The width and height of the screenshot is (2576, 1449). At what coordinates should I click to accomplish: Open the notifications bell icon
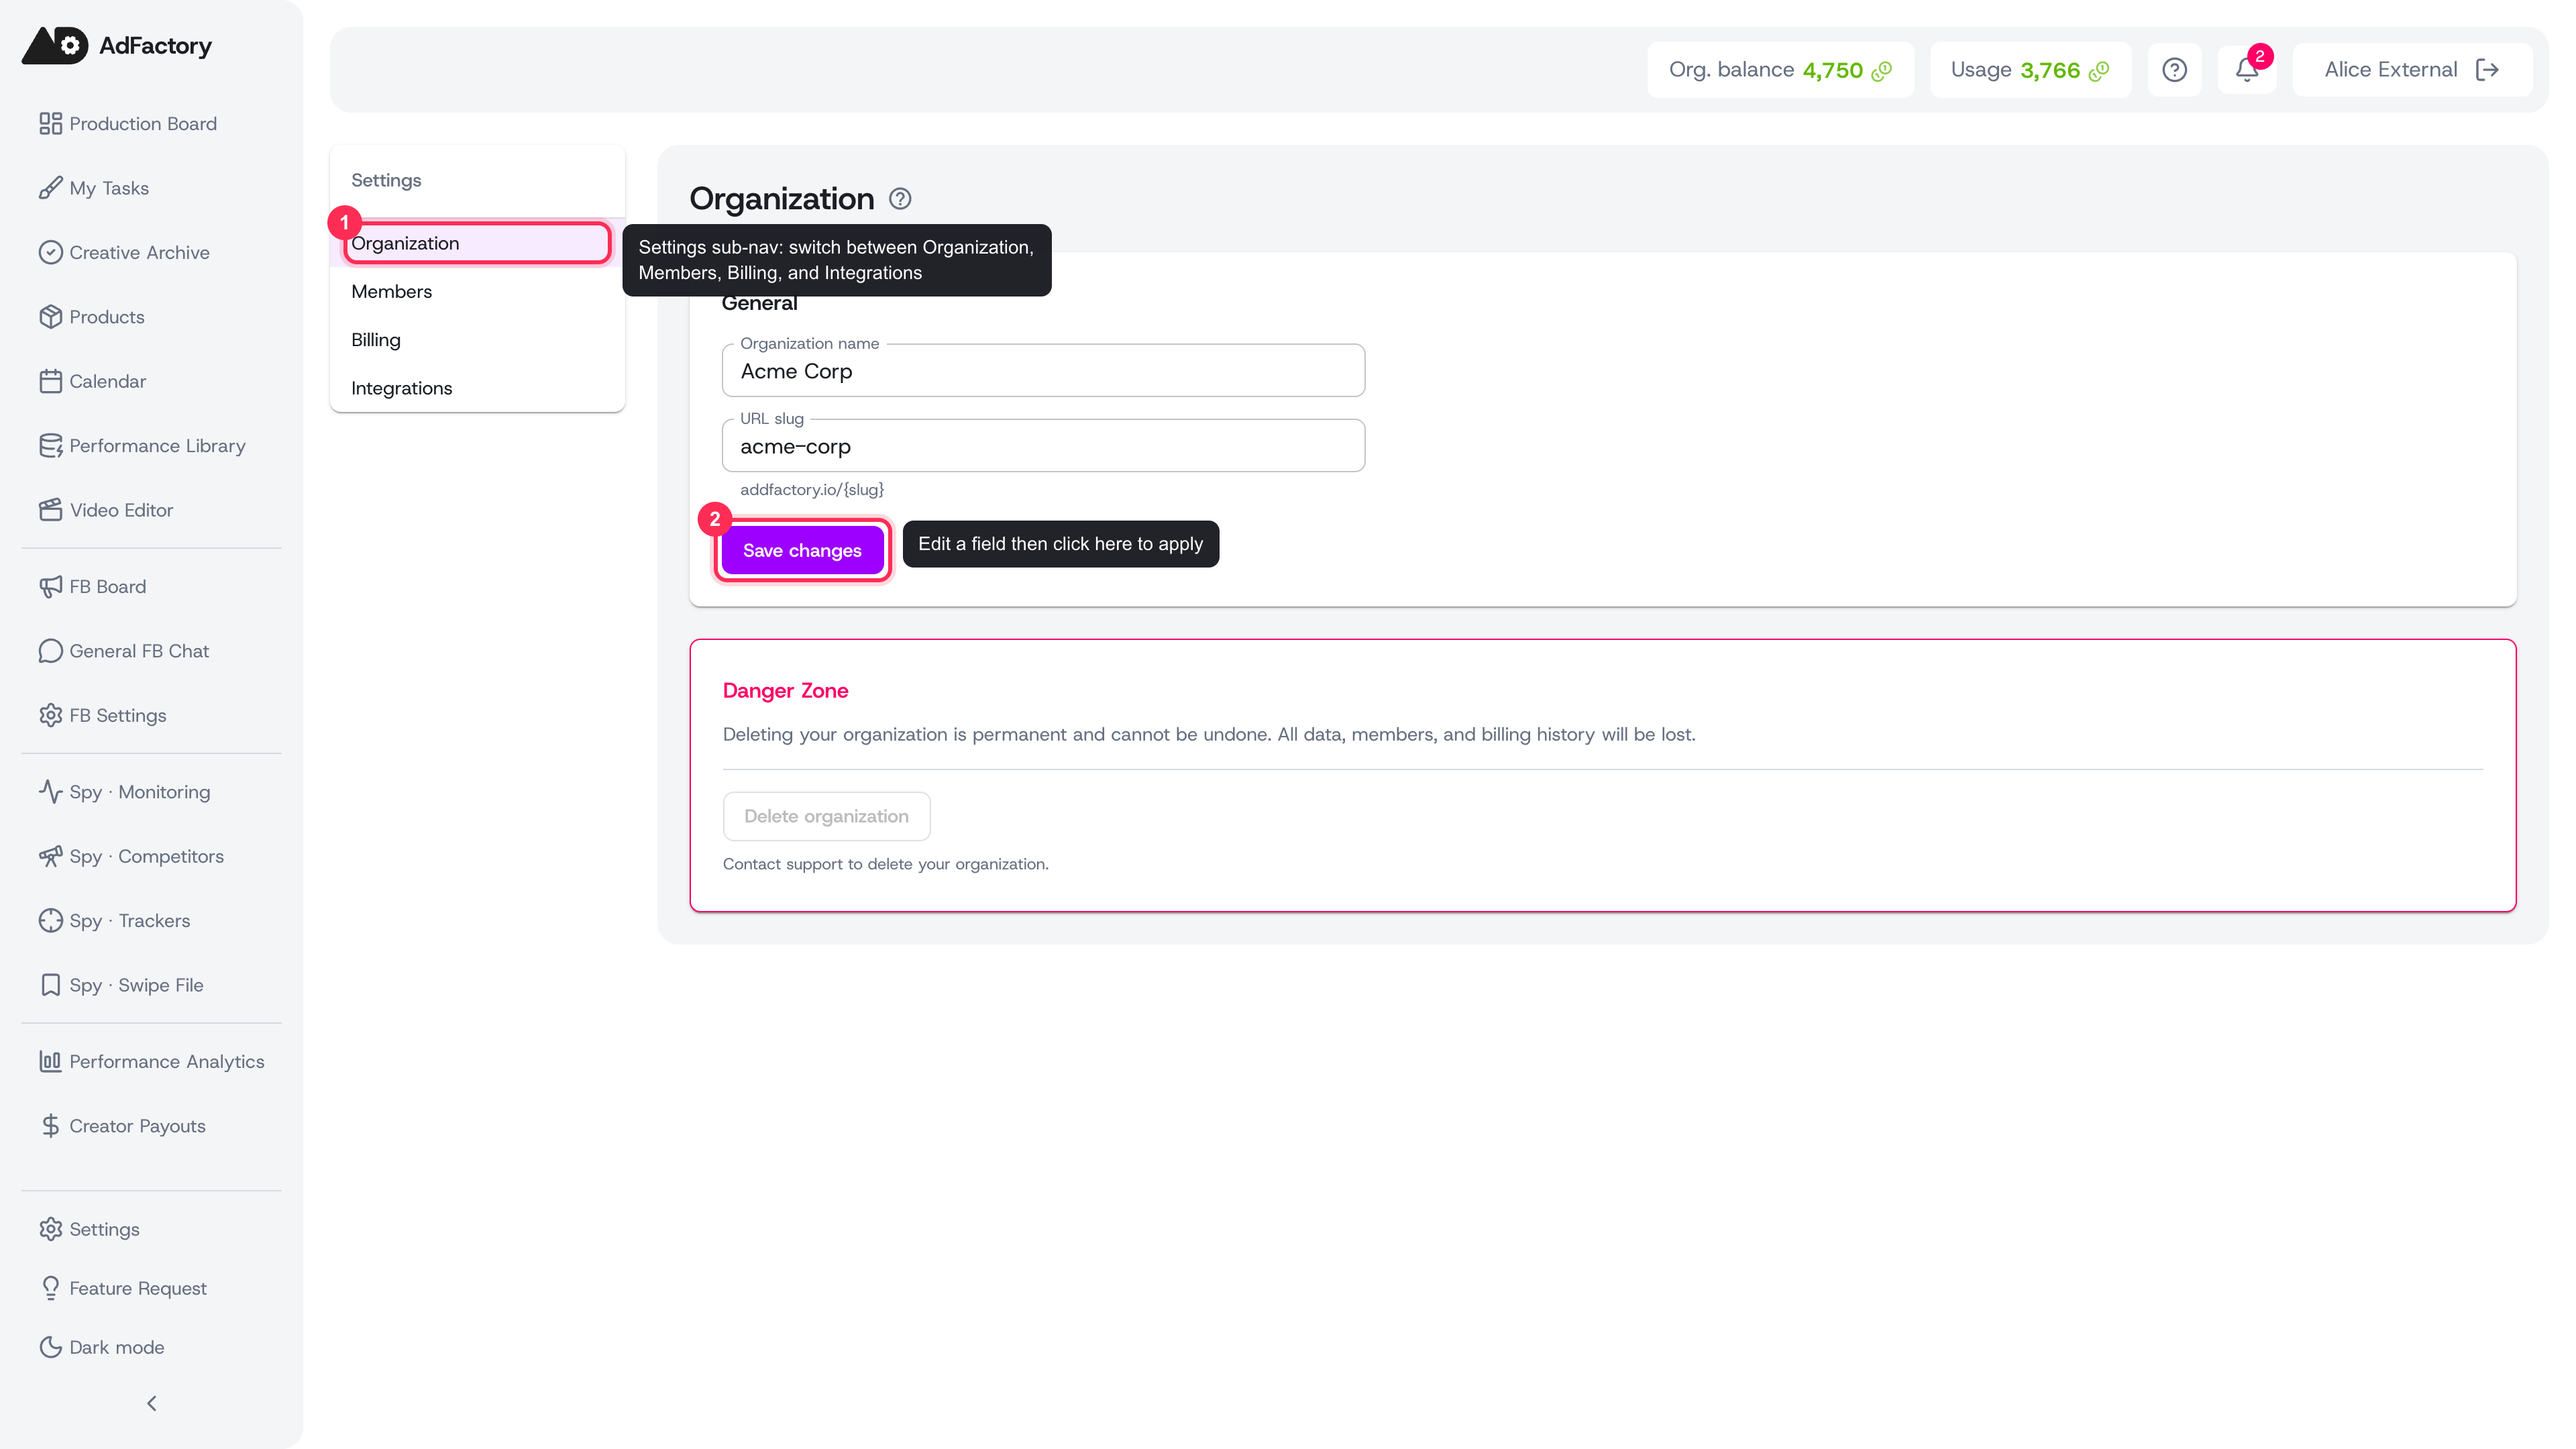[x=2246, y=70]
